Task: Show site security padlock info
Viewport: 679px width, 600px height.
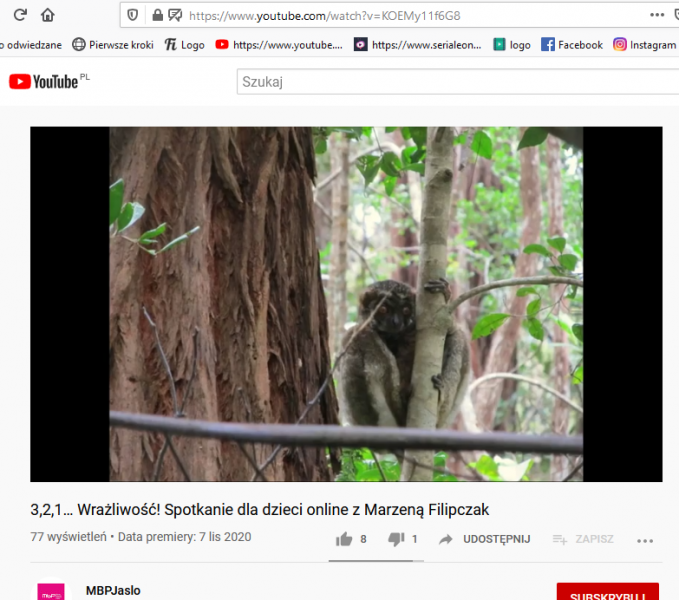Action: coord(156,16)
